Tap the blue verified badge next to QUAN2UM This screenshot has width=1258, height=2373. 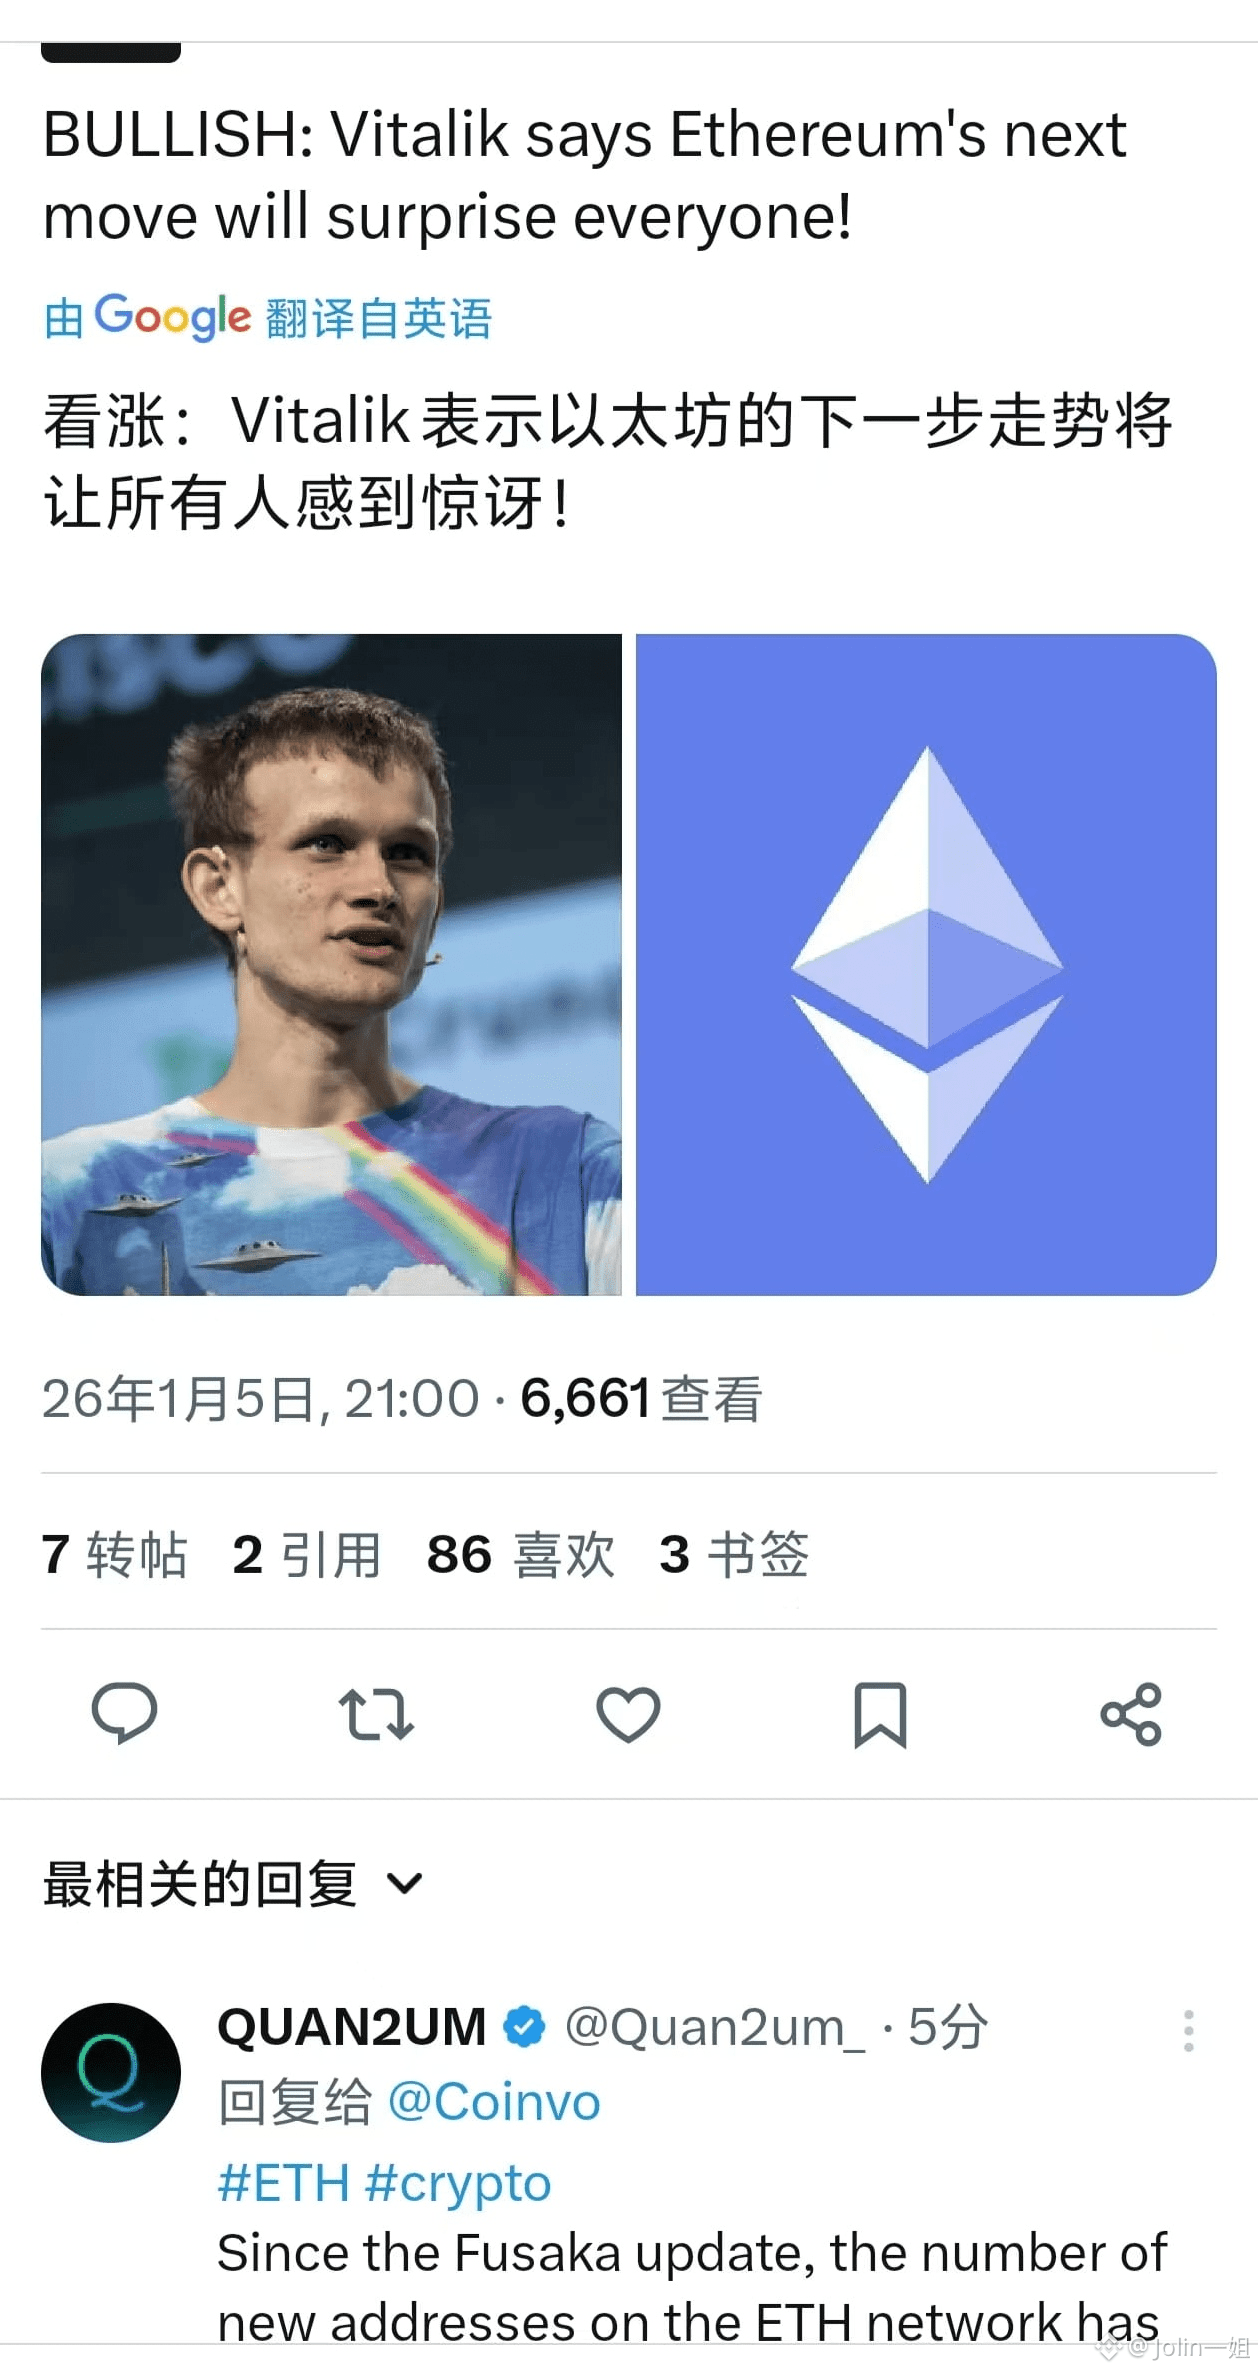coord(524,2027)
